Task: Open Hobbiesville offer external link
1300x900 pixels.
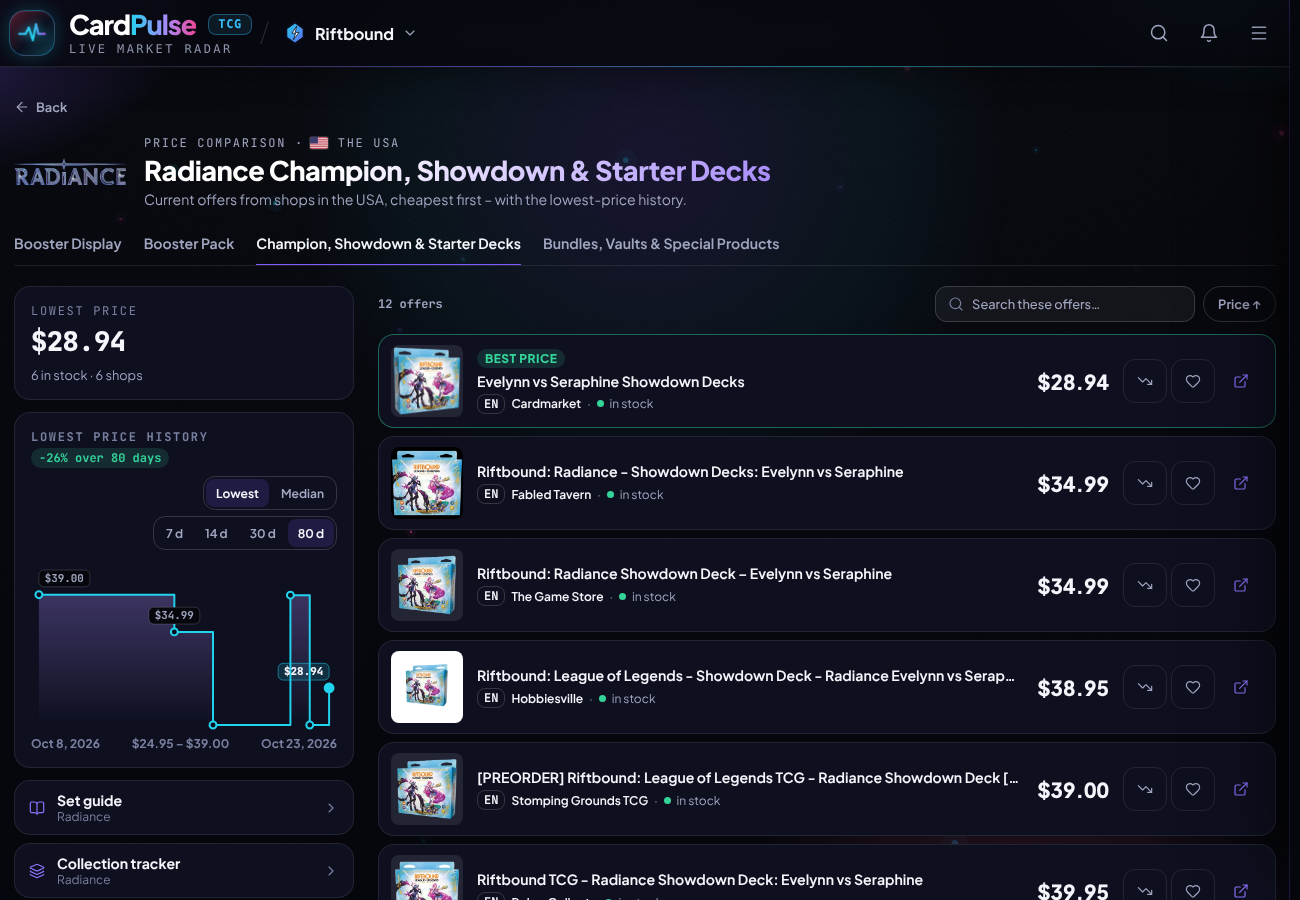Action: (x=1241, y=687)
